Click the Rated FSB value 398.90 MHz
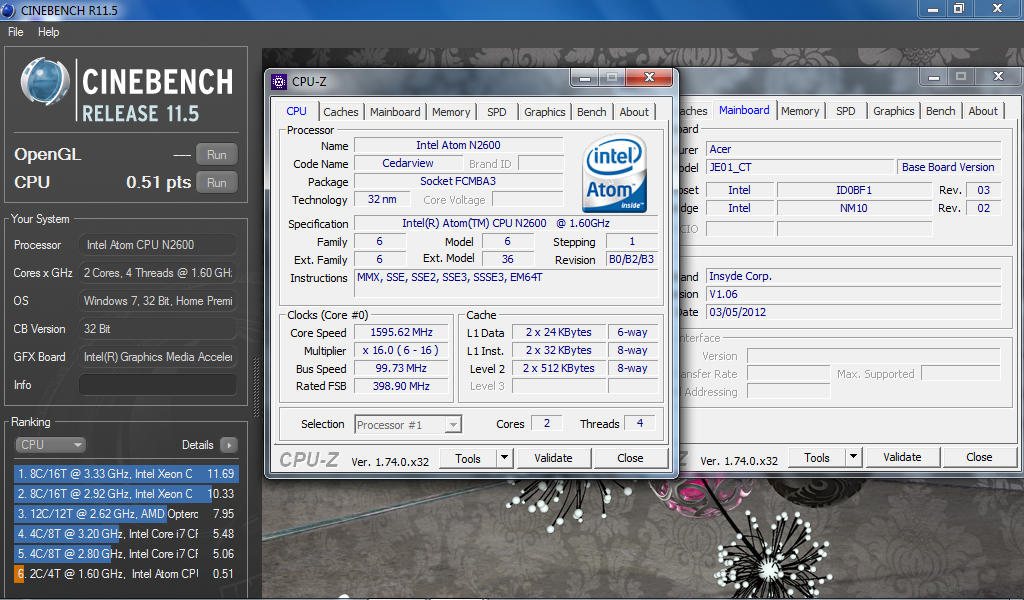 [401, 387]
